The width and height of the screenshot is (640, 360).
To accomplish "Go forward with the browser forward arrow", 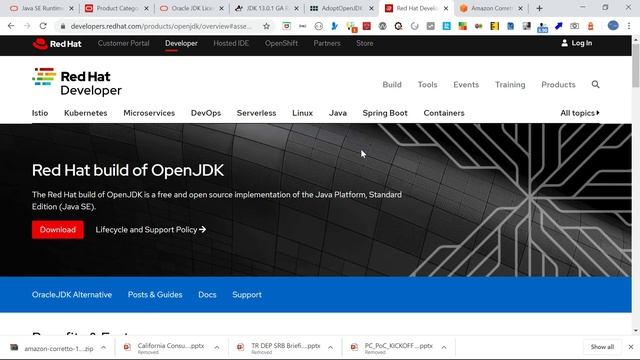I will pos(27,26).
